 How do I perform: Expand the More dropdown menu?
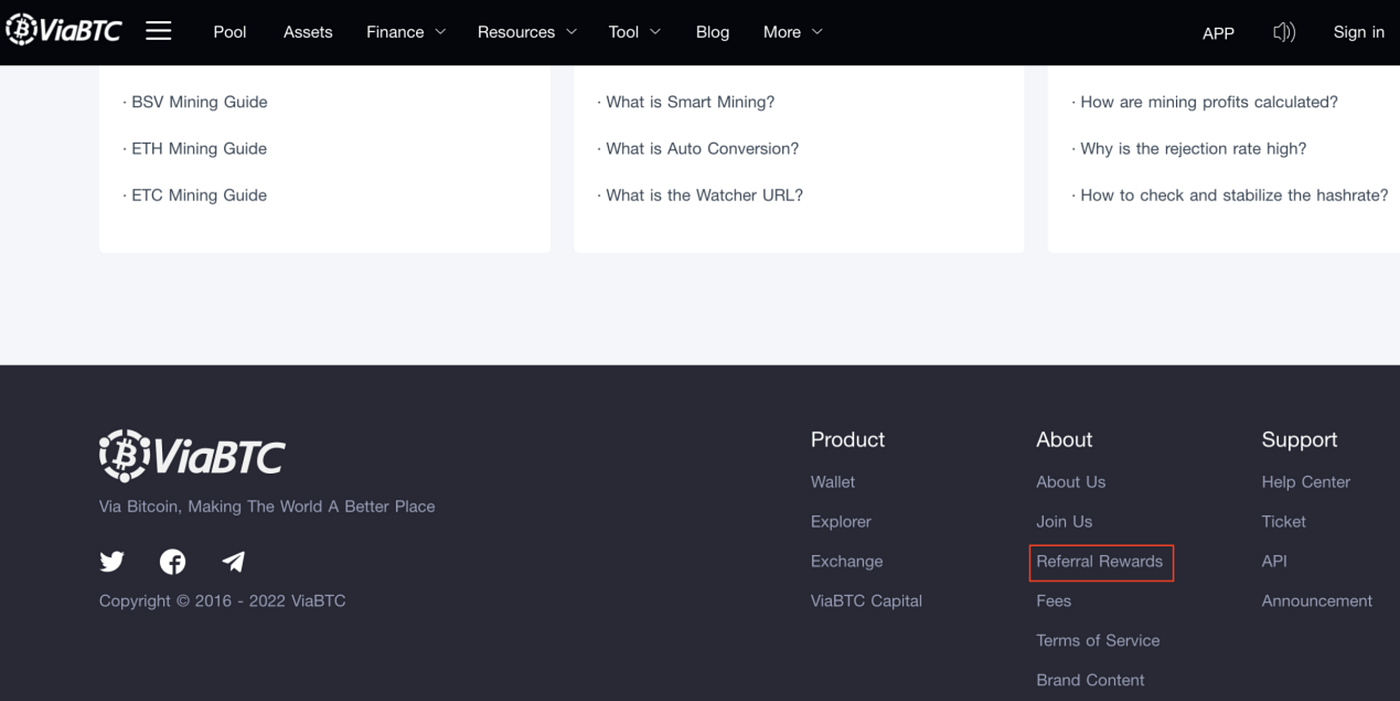point(792,32)
